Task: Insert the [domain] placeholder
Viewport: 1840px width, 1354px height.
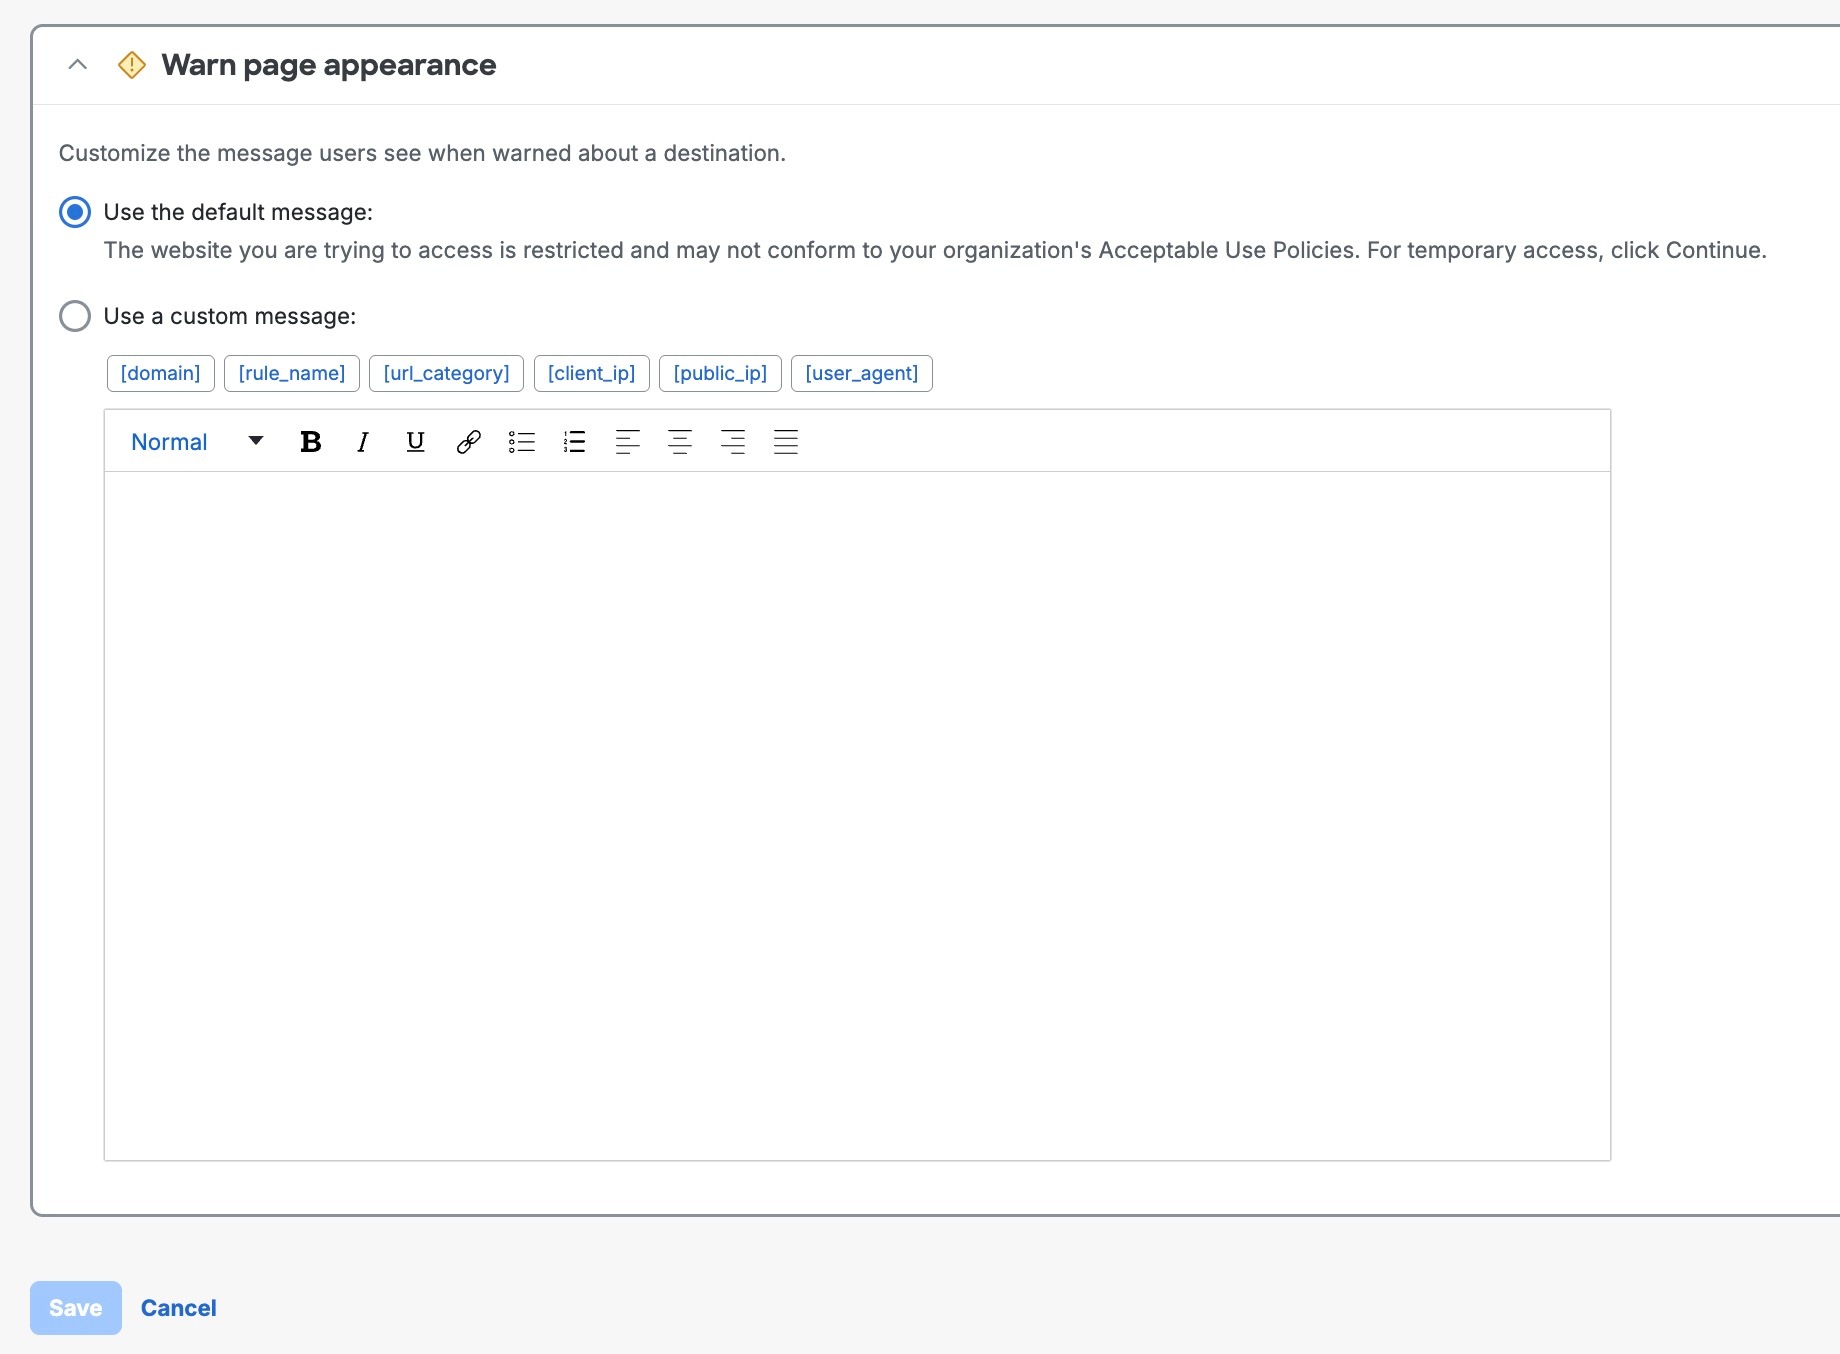Action: (x=161, y=373)
